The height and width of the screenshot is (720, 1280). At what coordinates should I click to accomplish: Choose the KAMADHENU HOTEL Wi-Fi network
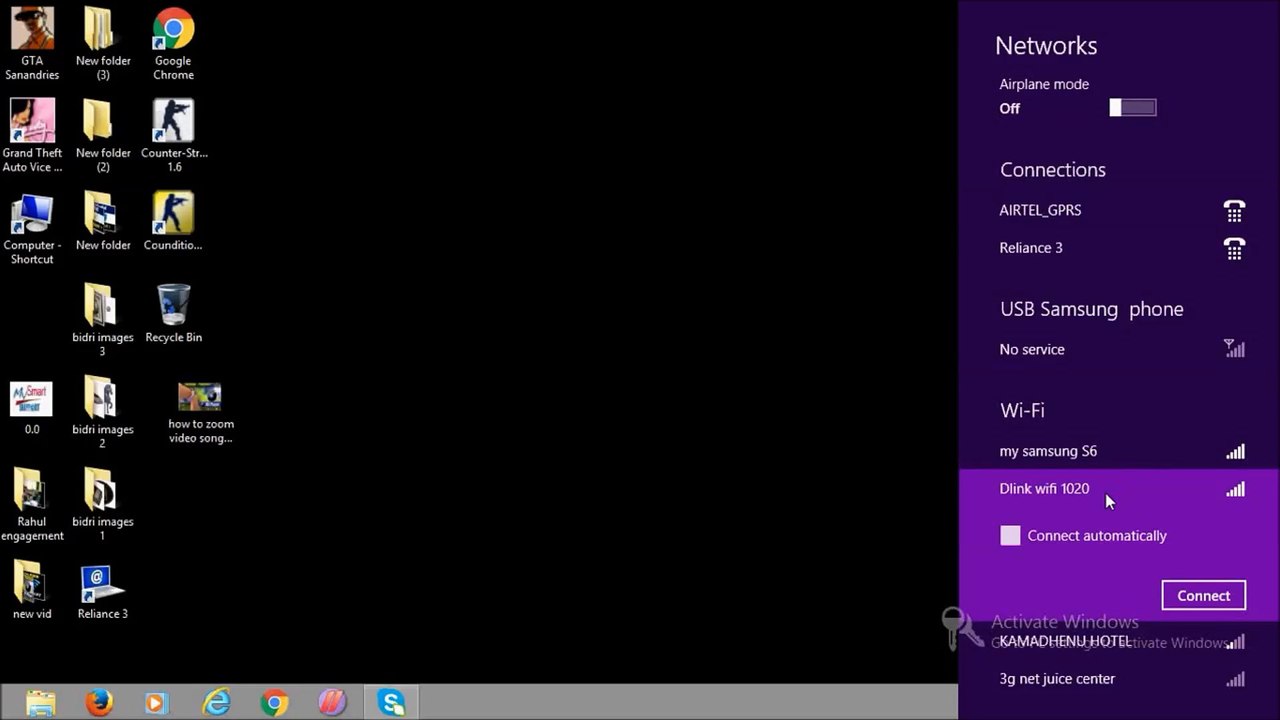[1119, 641]
